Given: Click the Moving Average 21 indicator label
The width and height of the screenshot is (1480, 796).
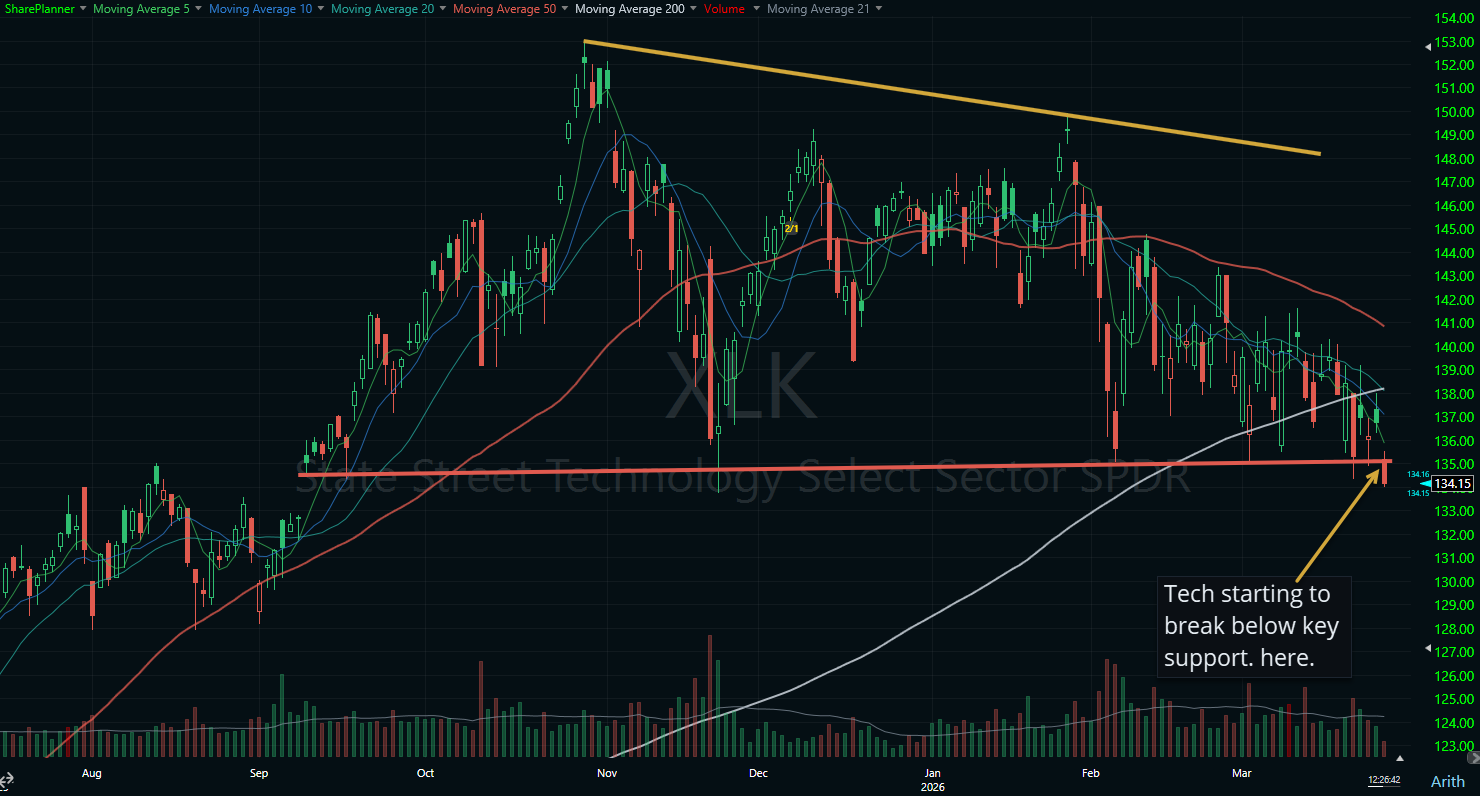Looking at the screenshot, I should (818, 8).
